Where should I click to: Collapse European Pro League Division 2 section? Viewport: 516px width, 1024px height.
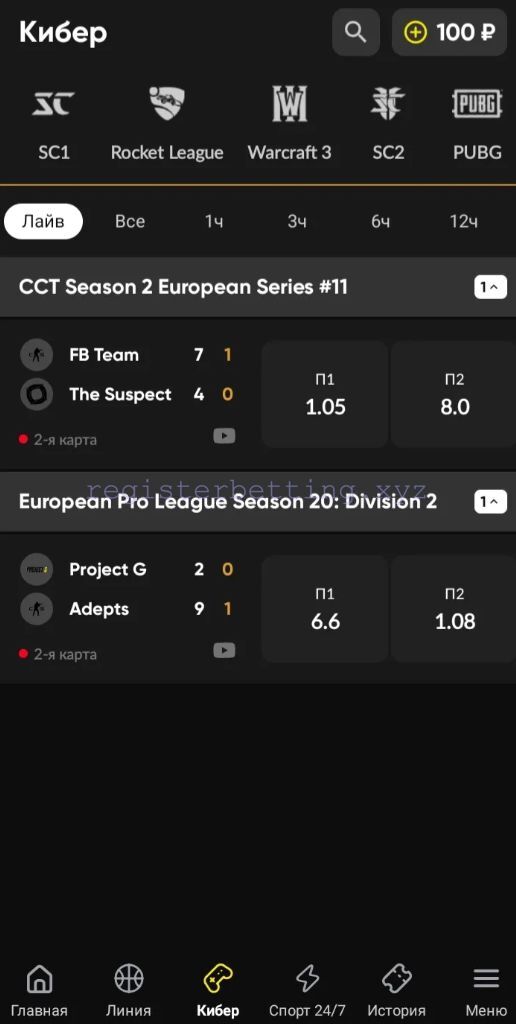pyautogui.click(x=491, y=502)
